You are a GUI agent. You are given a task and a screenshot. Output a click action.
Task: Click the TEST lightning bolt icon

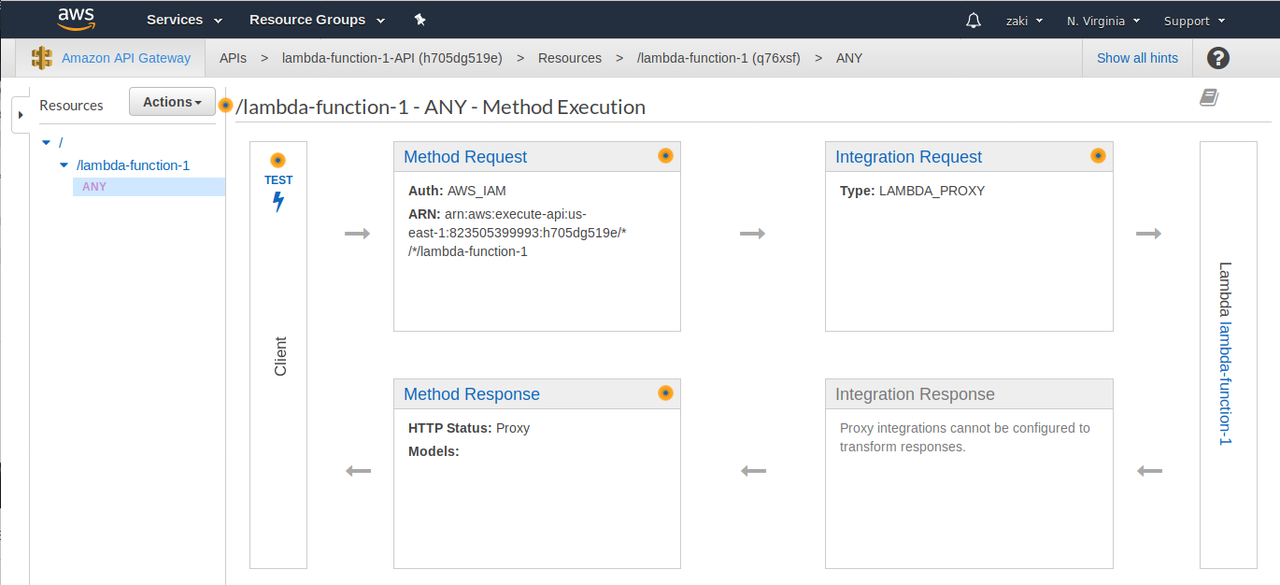278,200
